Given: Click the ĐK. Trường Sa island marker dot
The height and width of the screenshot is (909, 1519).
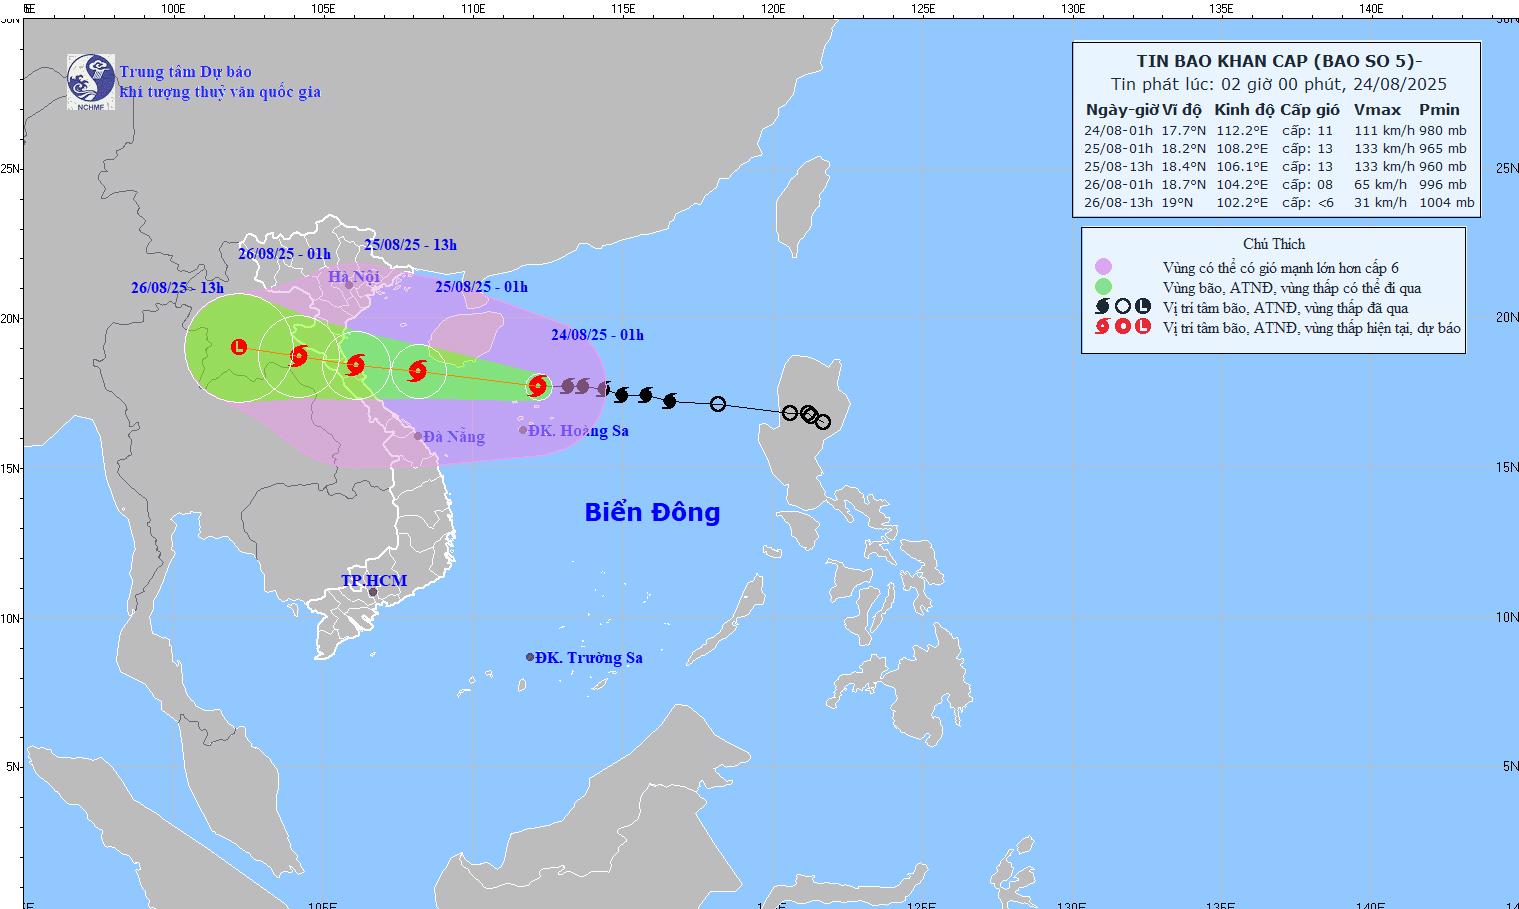Looking at the screenshot, I should point(530,657).
